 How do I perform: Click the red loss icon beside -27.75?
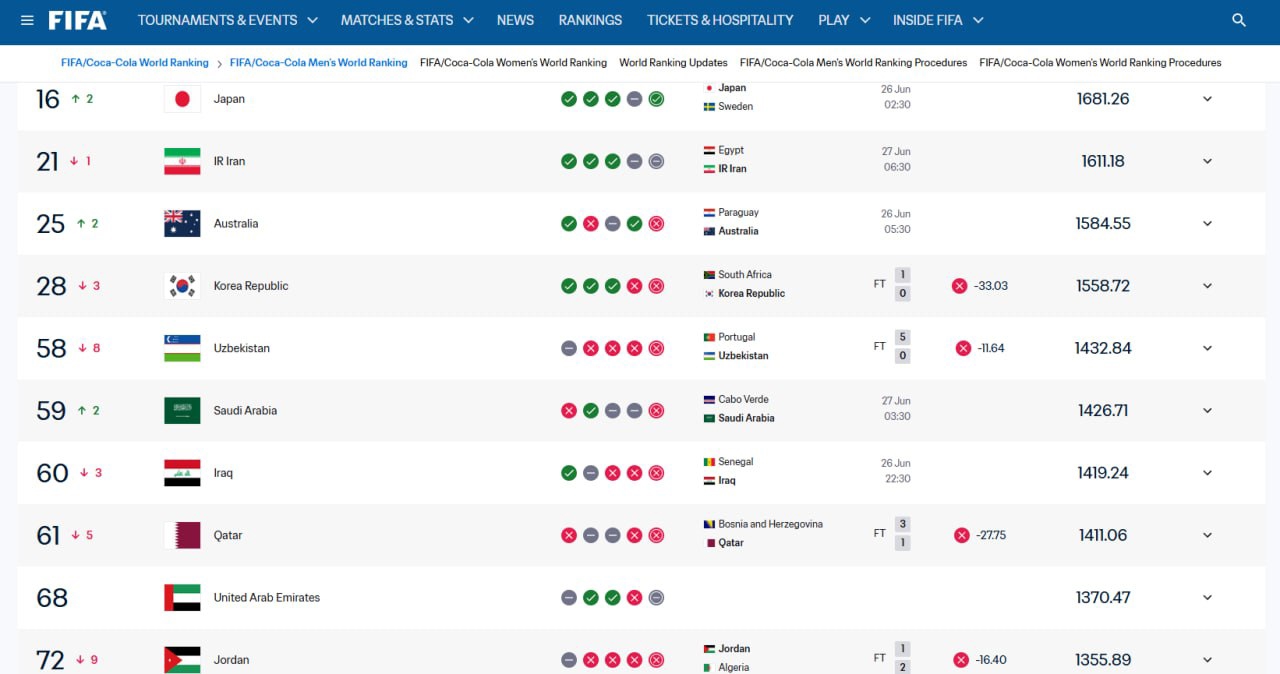[x=961, y=535]
